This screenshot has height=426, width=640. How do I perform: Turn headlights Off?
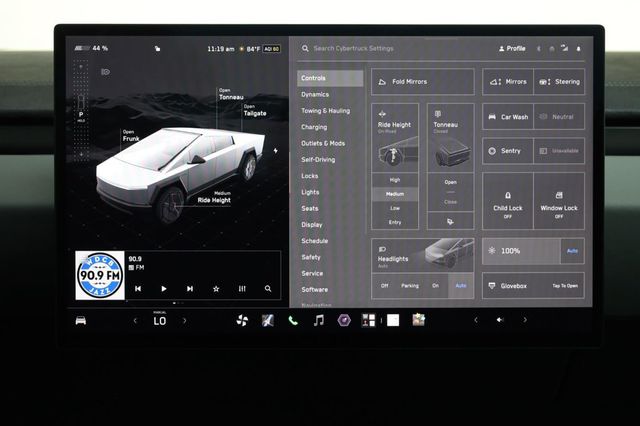click(x=384, y=286)
